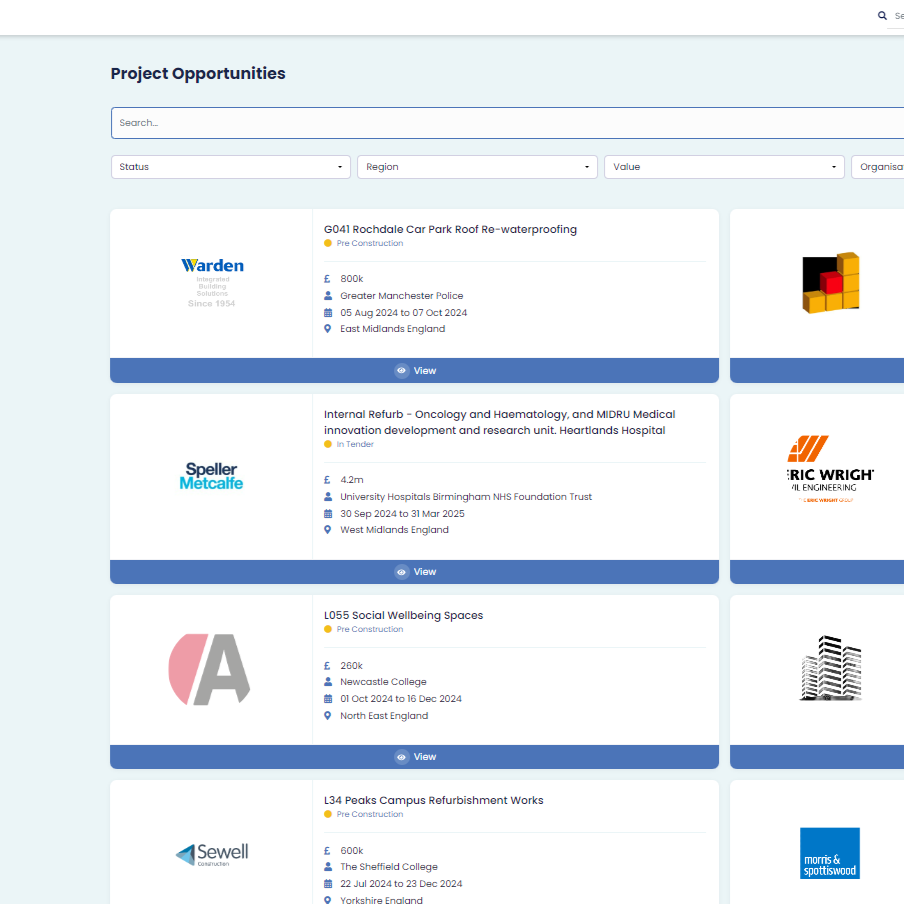Click the pound icon beside 260k

(x=327, y=665)
